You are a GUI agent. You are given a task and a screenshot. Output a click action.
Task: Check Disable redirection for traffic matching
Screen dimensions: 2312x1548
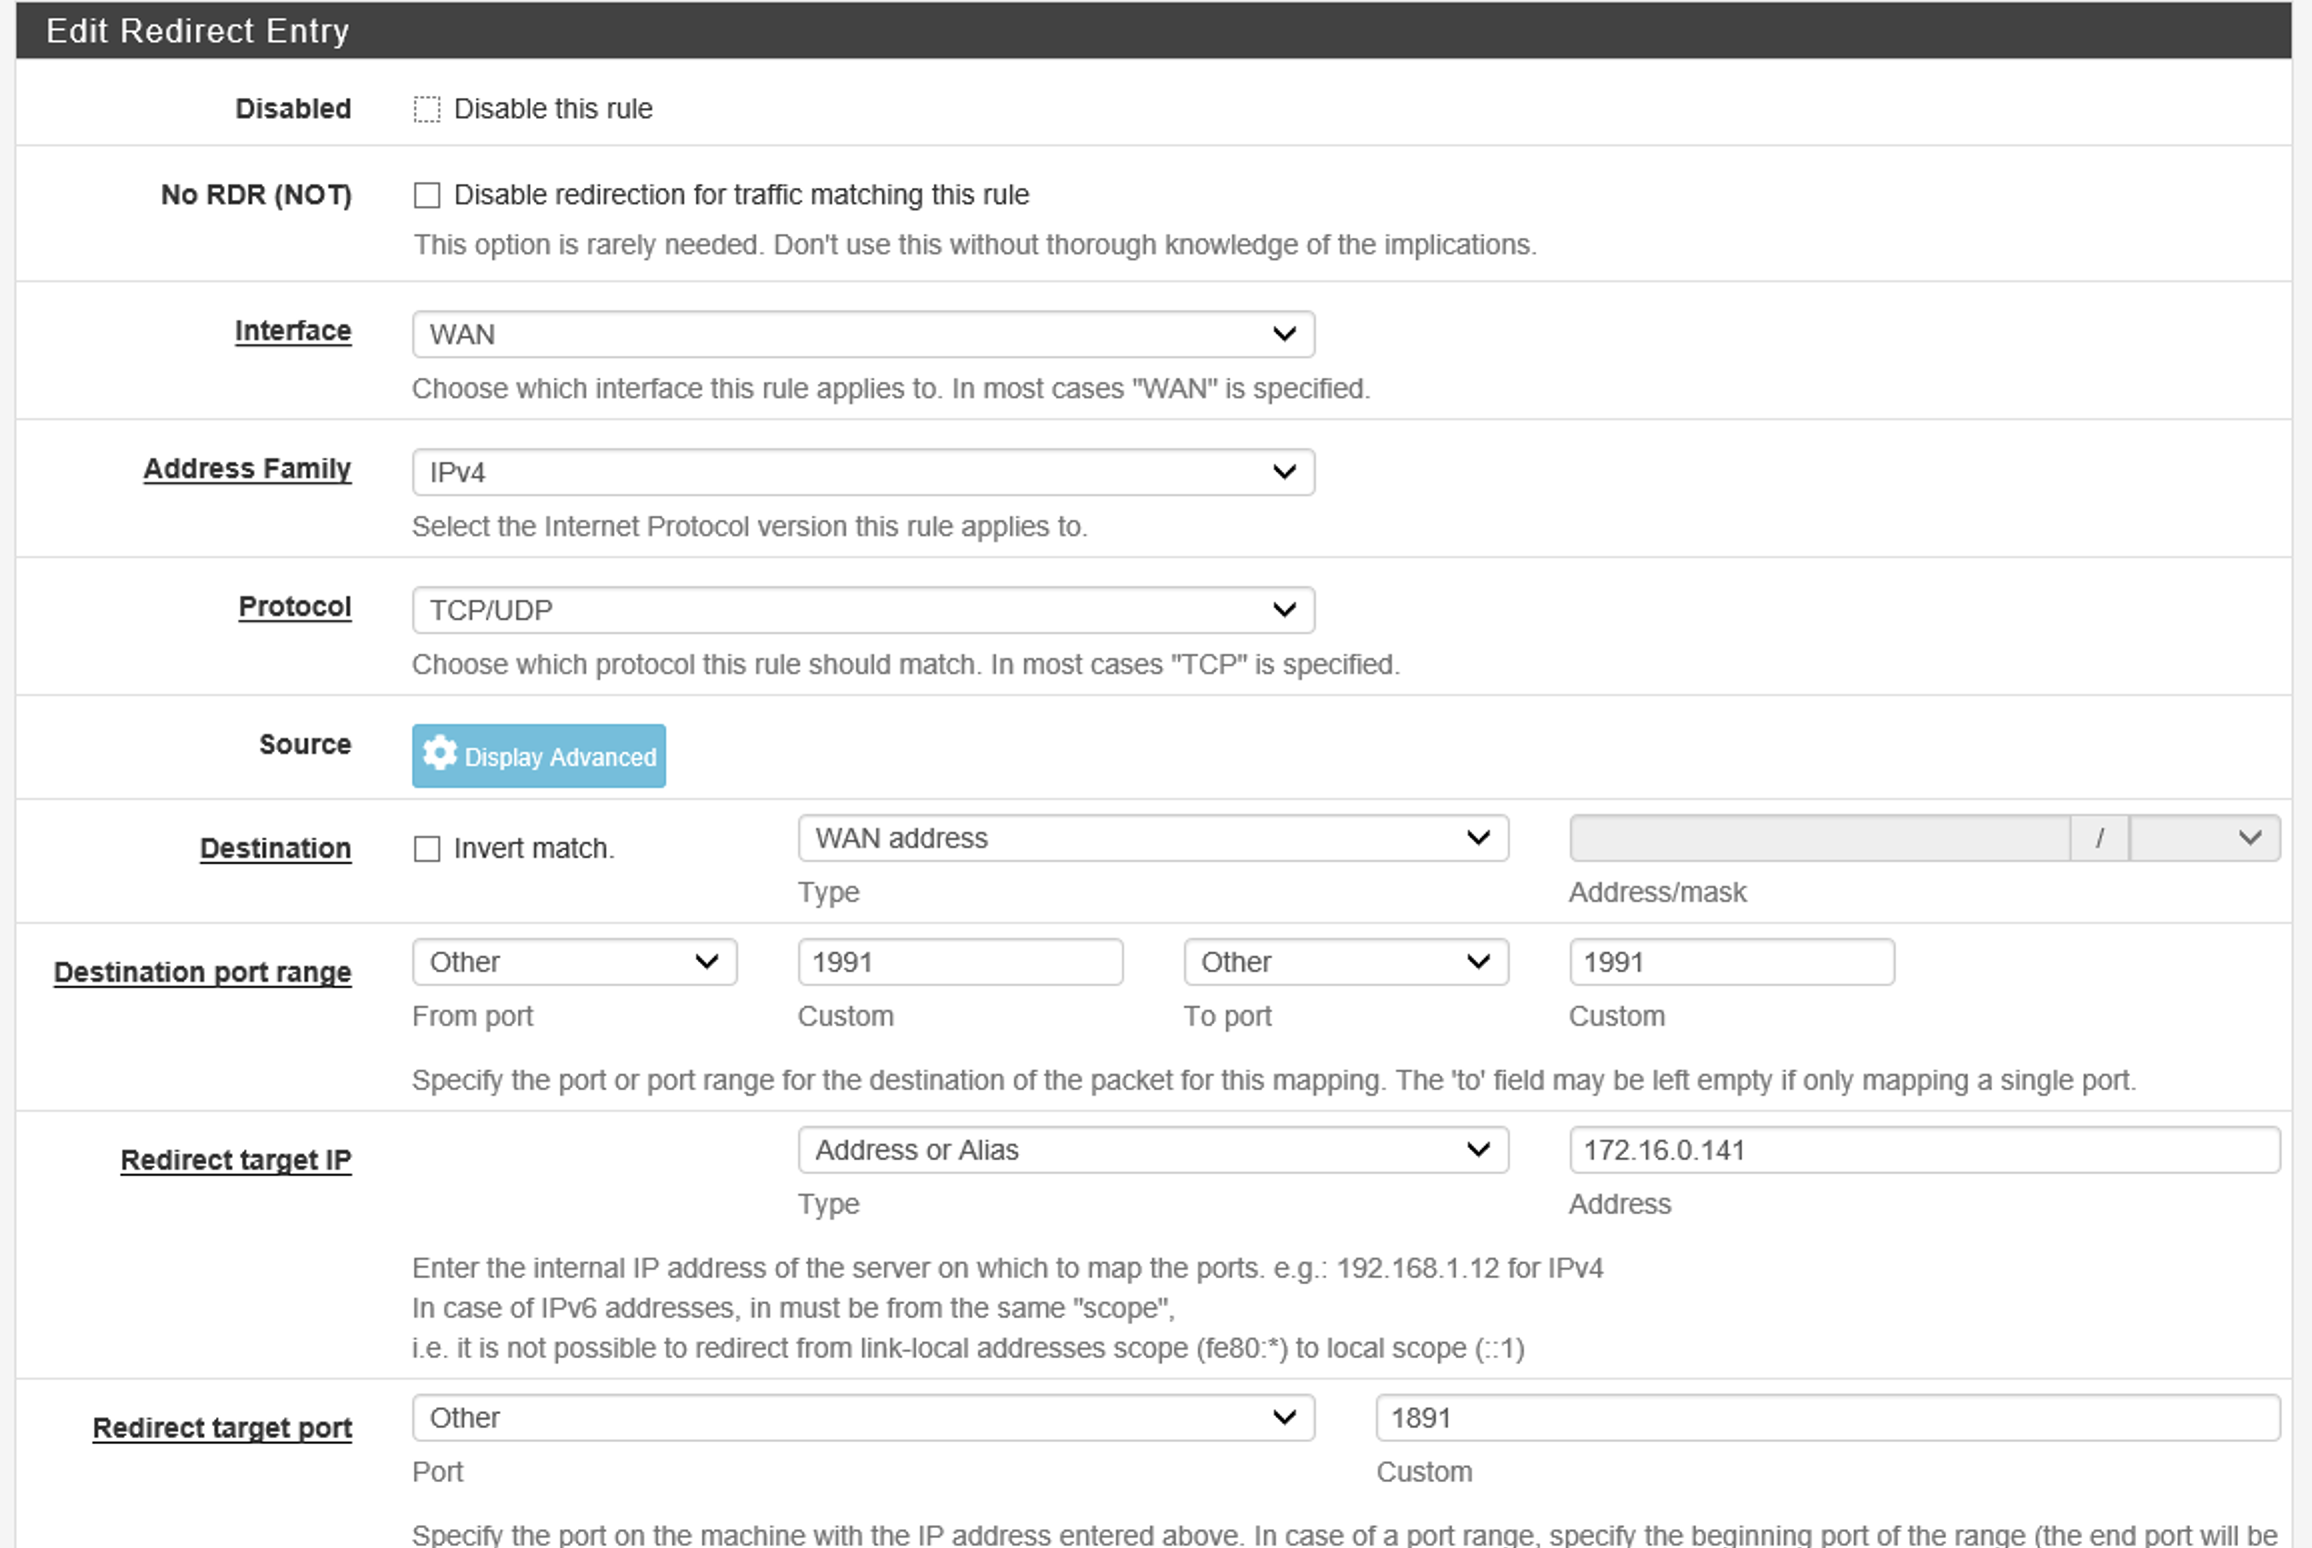coord(427,195)
